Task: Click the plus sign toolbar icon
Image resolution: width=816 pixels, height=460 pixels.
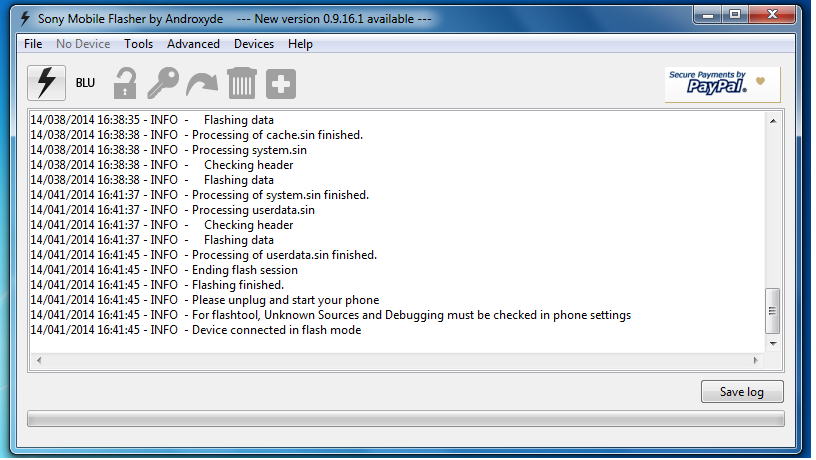Action: pos(281,83)
